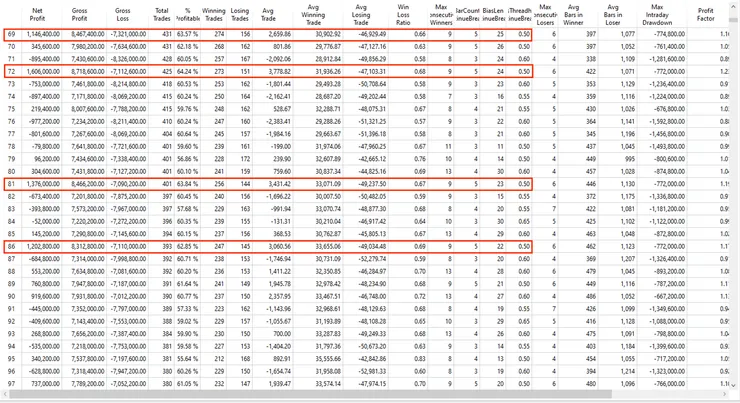740x403 pixels.
Task: Click the Winning Trades column header
Action: pyautogui.click(x=213, y=15)
